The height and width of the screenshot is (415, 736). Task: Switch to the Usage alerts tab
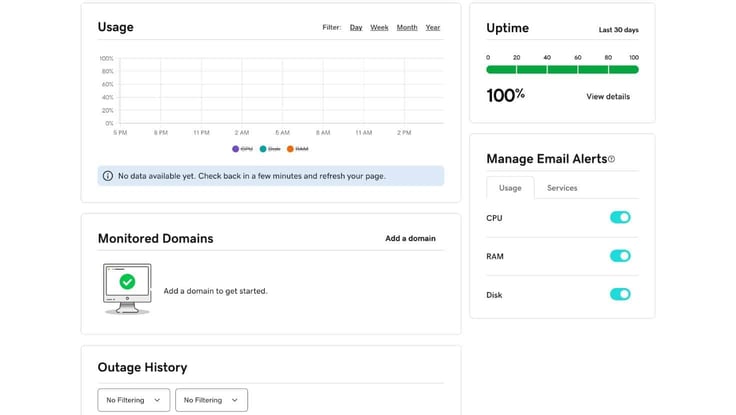(x=510, y=188)
